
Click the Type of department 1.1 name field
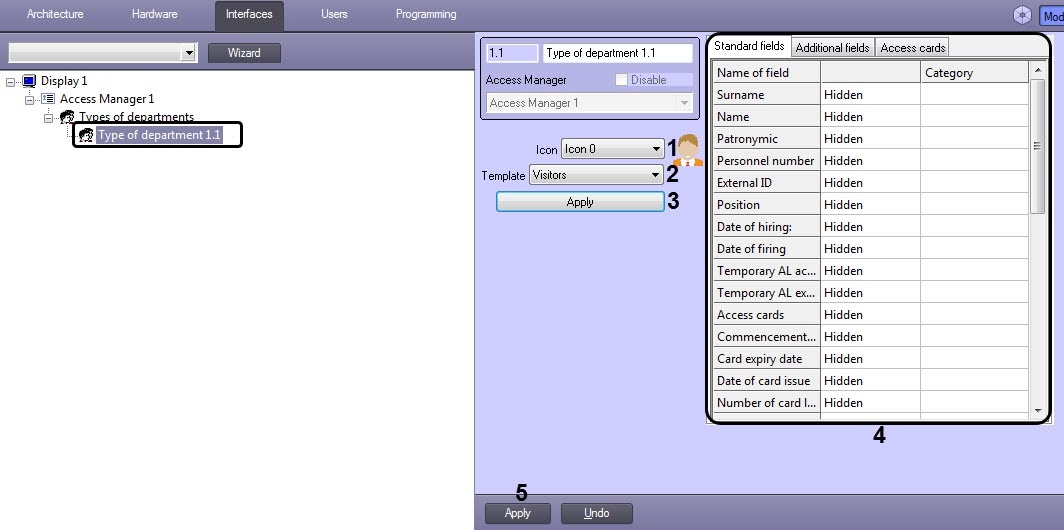(x=618, y=53)
